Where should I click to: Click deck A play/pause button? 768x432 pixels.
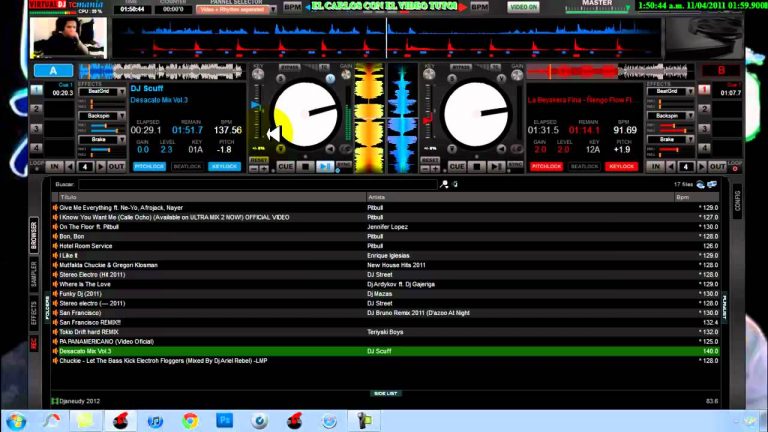pos(325,167)
